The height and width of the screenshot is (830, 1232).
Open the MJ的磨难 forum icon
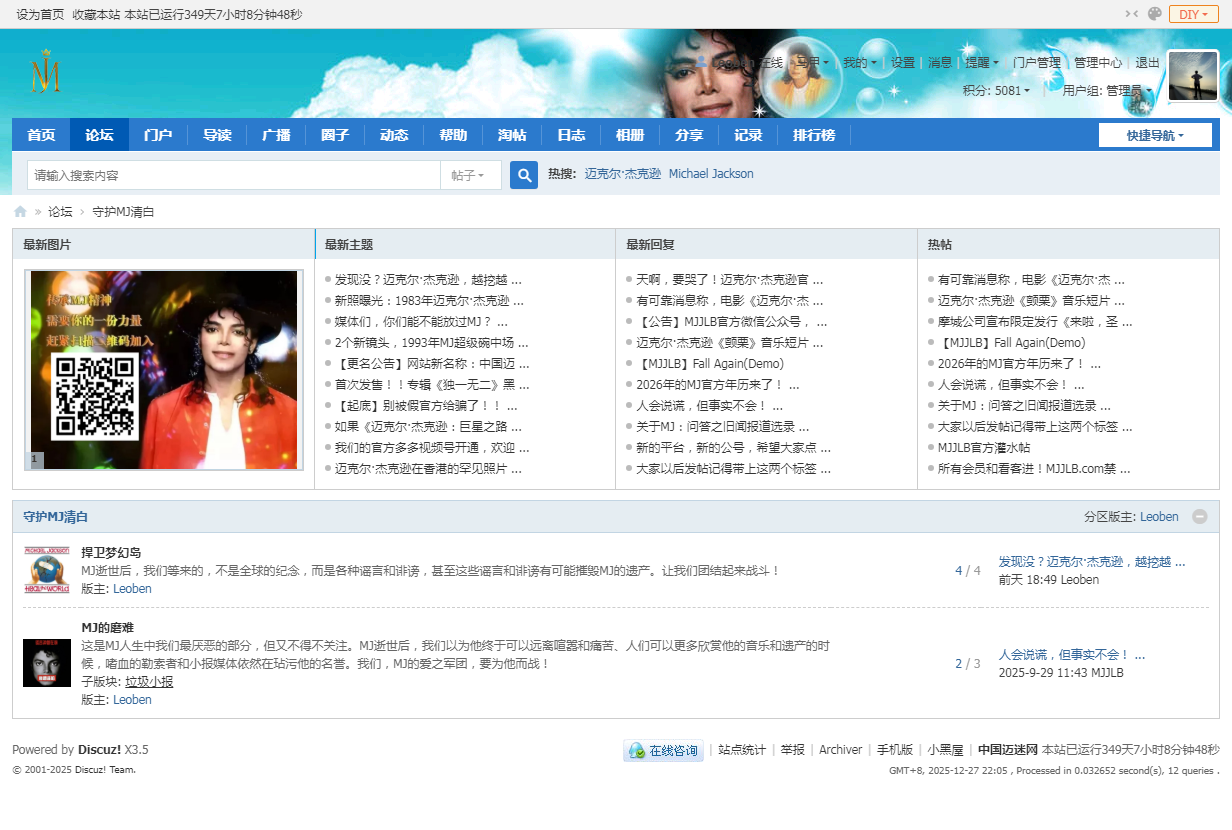pos(47,663)
